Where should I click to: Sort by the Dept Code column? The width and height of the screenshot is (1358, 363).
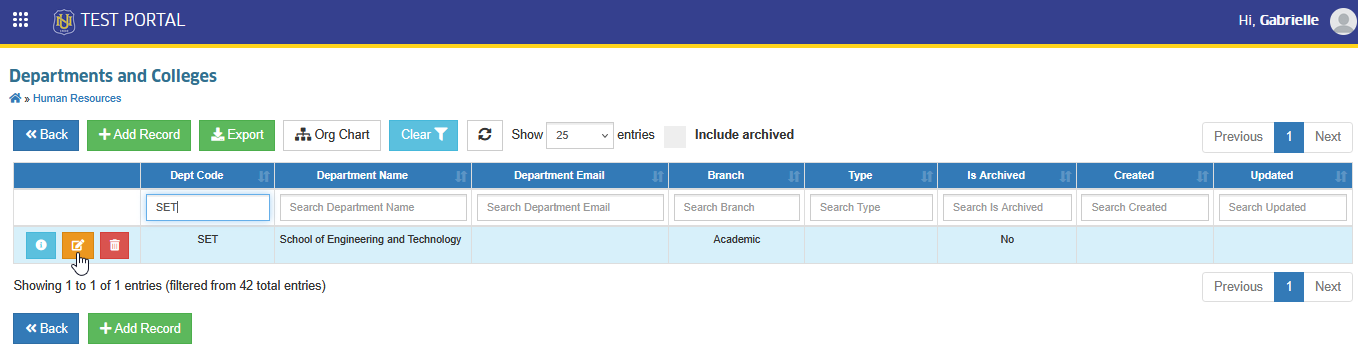207,175
